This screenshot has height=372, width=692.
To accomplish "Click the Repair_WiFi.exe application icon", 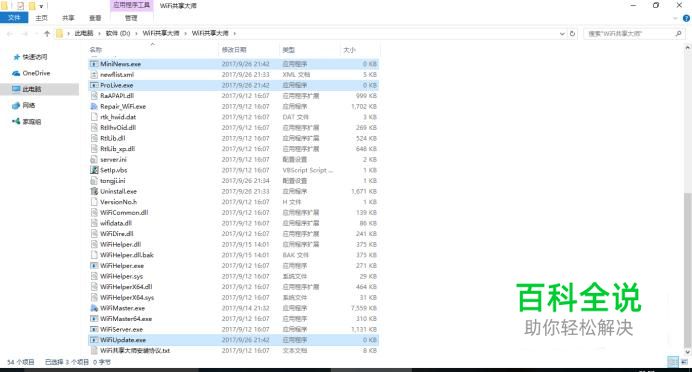I will point(94,106).
